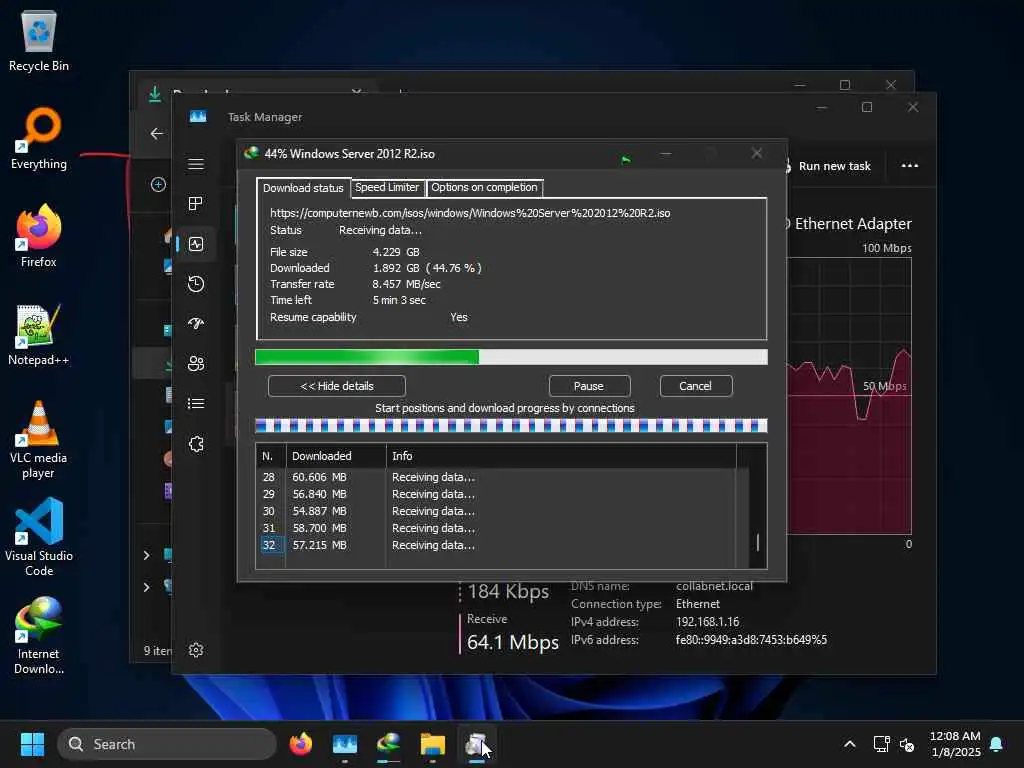
Task: Select connection row 28 with 60.606 MB
Action: (496, 477)
